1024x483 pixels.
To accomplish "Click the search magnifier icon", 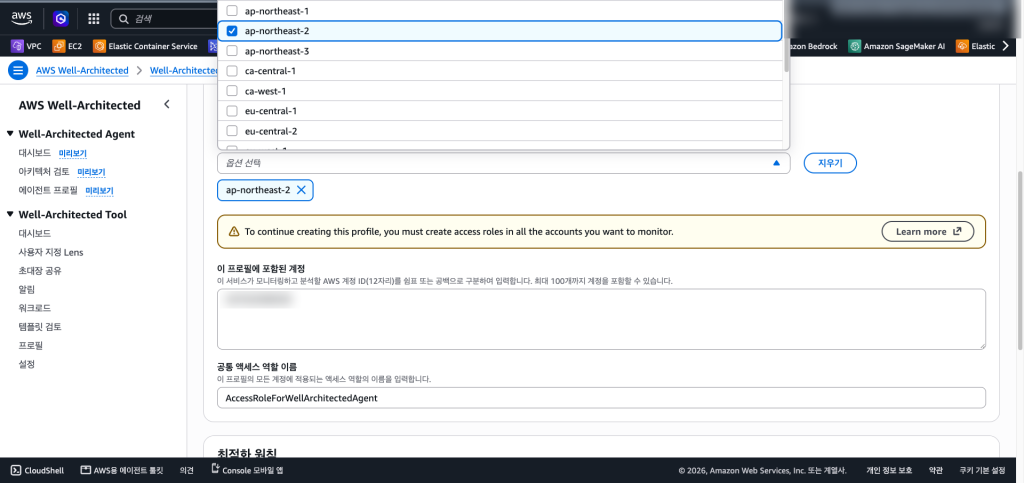I will click(124, 19).
